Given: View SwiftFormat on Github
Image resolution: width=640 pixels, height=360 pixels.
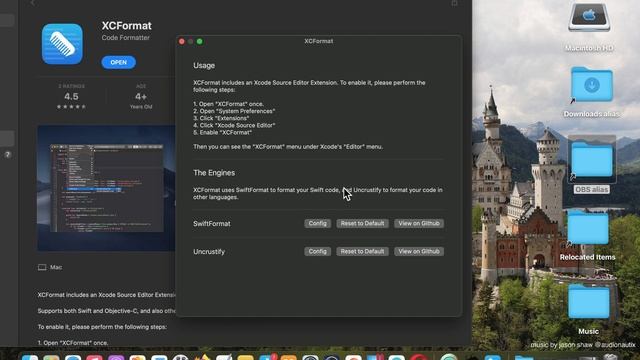Looking at the screenshot, I should [x=419, y=223].
